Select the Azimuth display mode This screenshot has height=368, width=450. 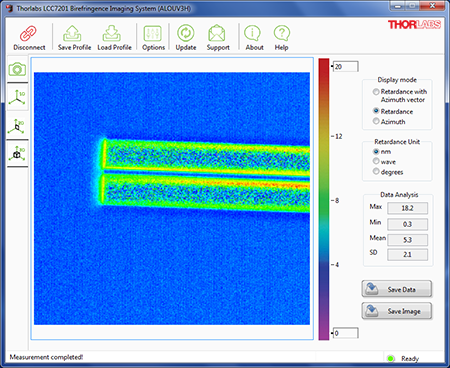(x=376, y=121)
